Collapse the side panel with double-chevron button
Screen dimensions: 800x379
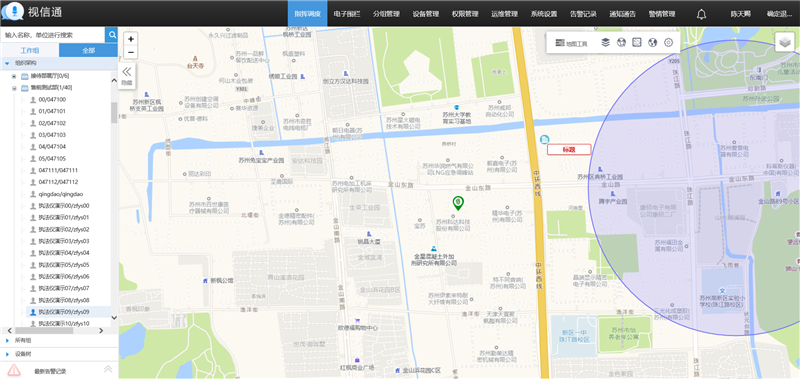coord(127,75)
